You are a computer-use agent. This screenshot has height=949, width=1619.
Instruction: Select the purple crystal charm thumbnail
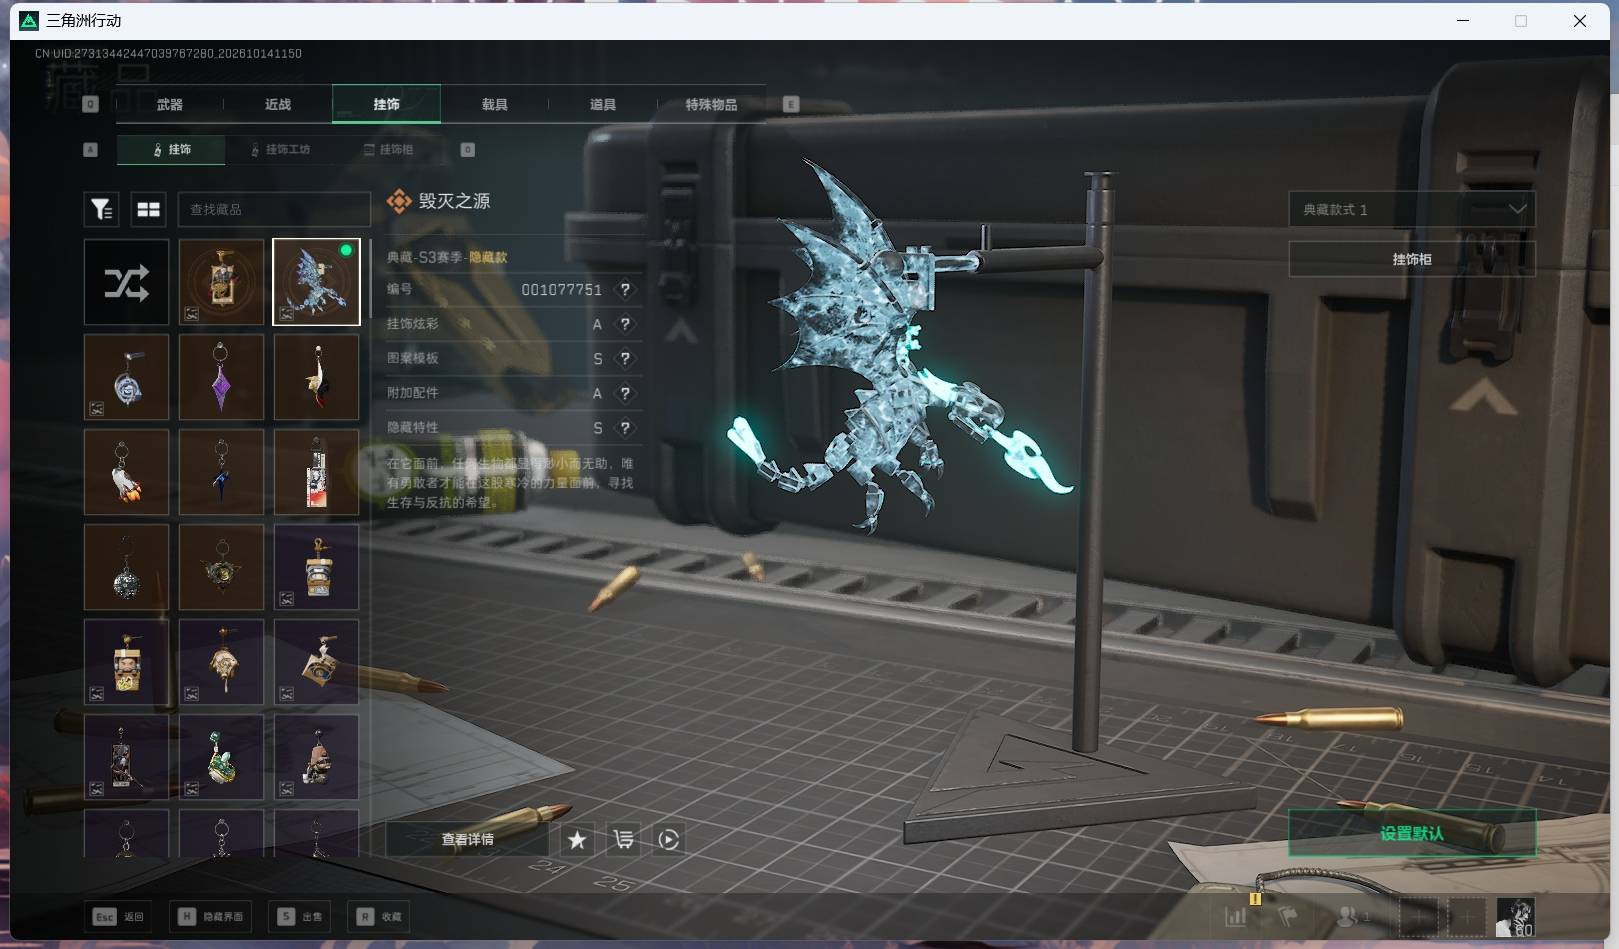[221, 377]
